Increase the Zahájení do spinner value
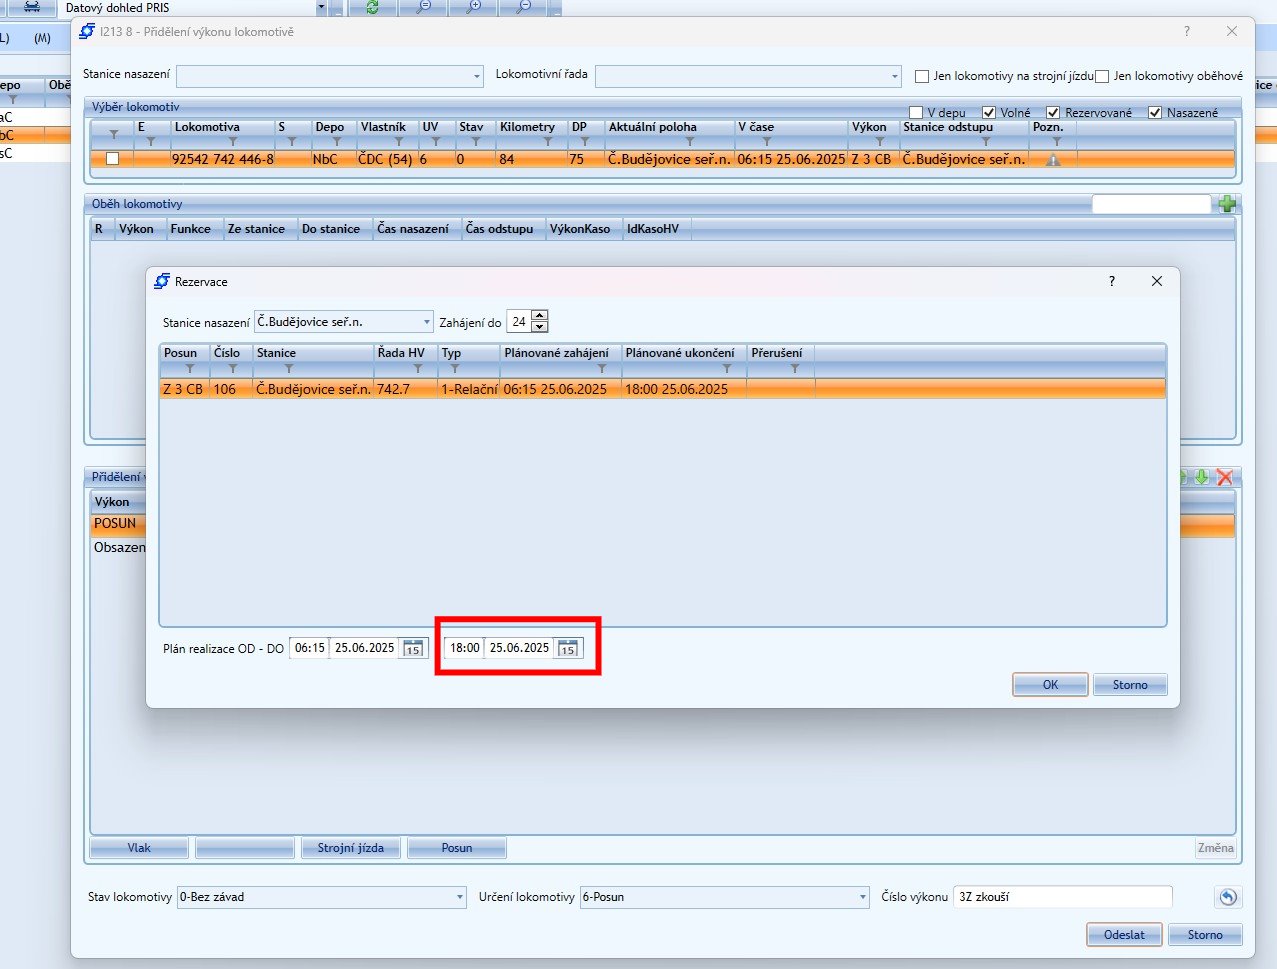This screenshot has height=969, width=1277. tap(540, 316)
